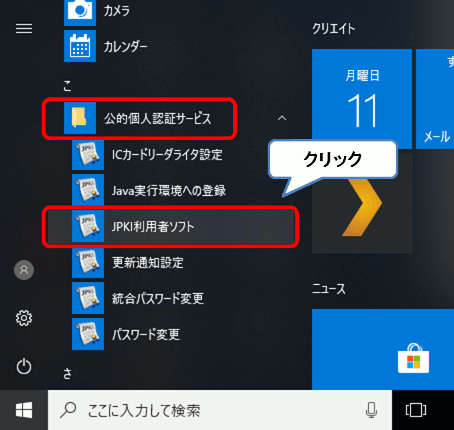This screenshot has width=454, height=430.
Task: Click the パスワード変更 scroll icon
Action: tap(88, 334)
